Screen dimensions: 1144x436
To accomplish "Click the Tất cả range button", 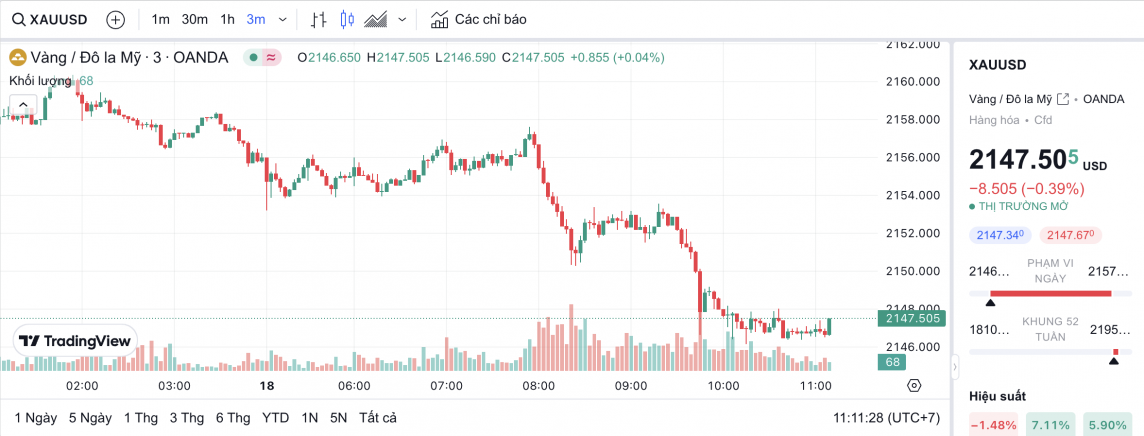I will point(378,417).
